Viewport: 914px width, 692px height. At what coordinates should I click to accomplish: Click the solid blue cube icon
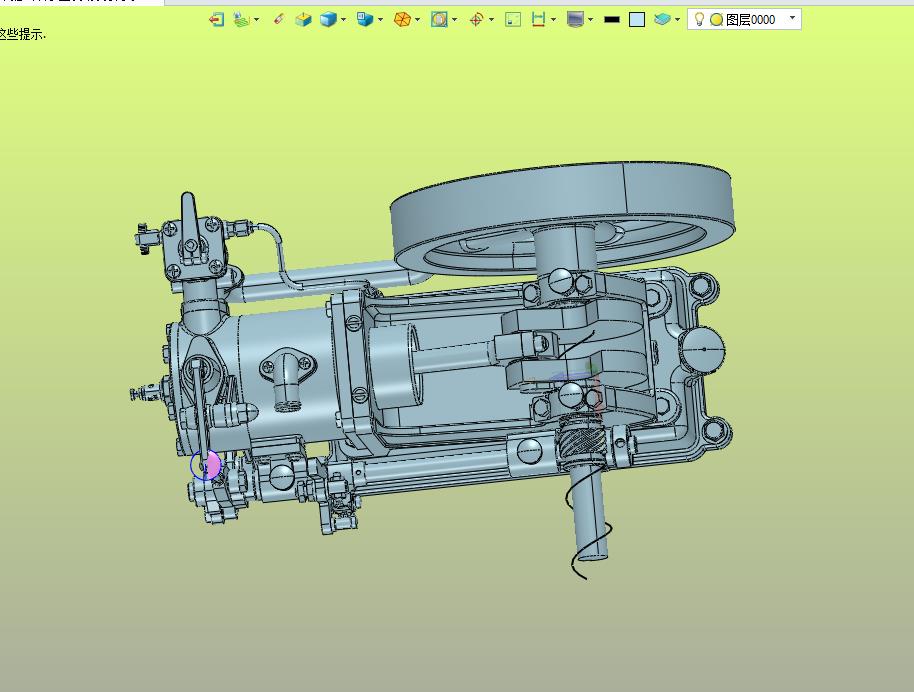(x=328, y=20)
